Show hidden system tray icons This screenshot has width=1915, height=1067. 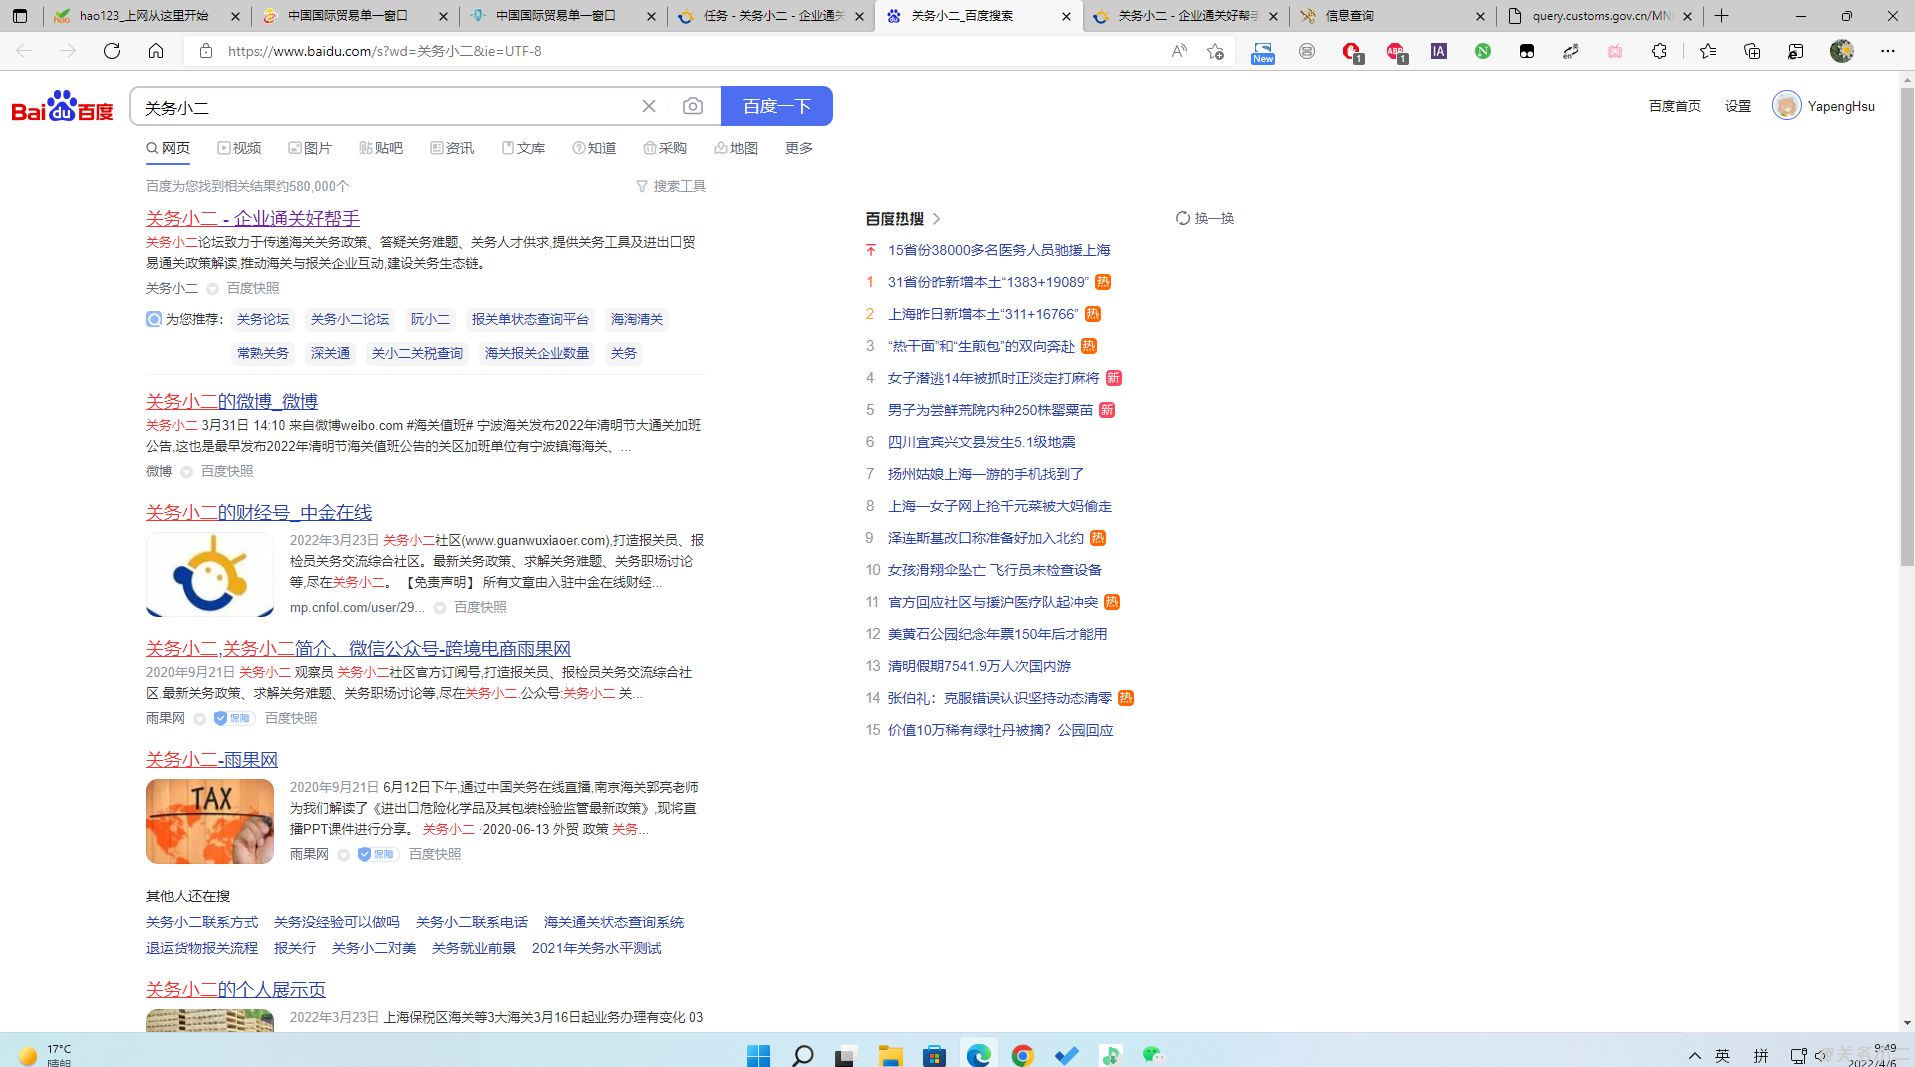coord(1695,1055)
